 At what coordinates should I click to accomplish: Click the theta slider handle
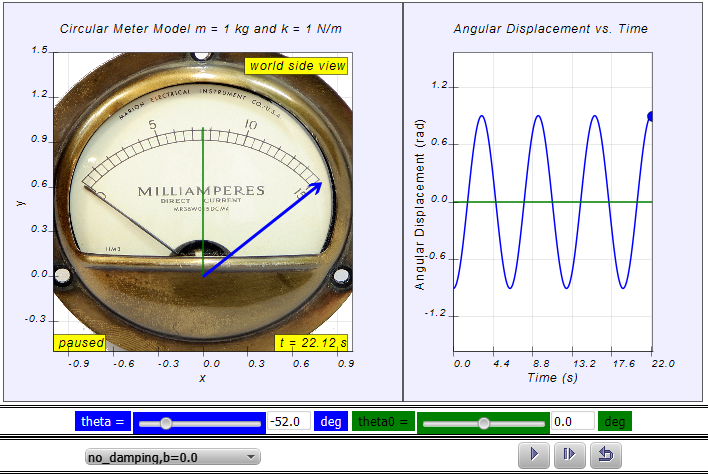(166, 423)
